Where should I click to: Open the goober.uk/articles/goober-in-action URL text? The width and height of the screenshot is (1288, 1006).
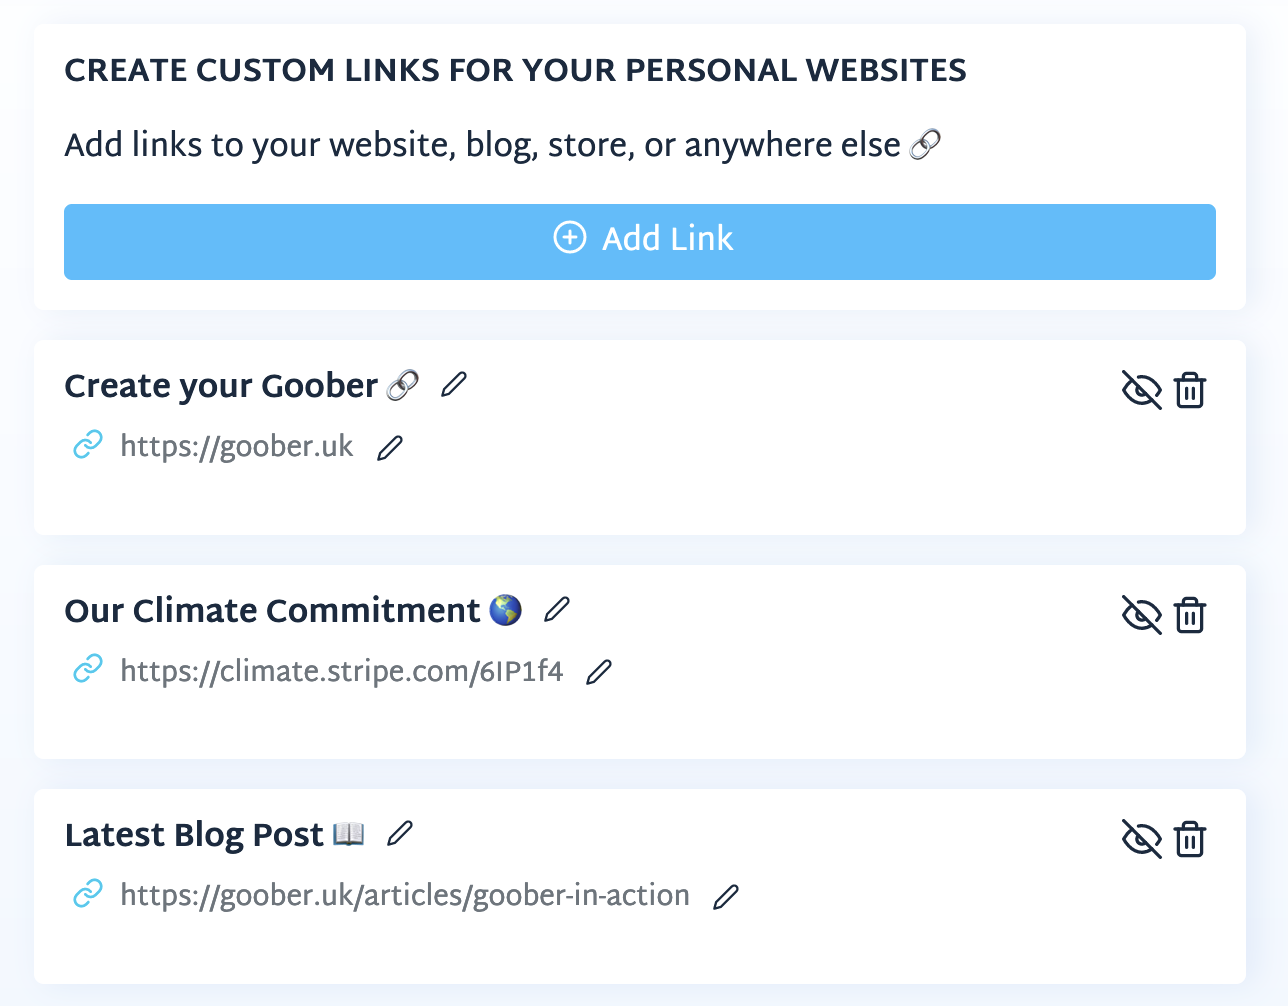[404, 895]
